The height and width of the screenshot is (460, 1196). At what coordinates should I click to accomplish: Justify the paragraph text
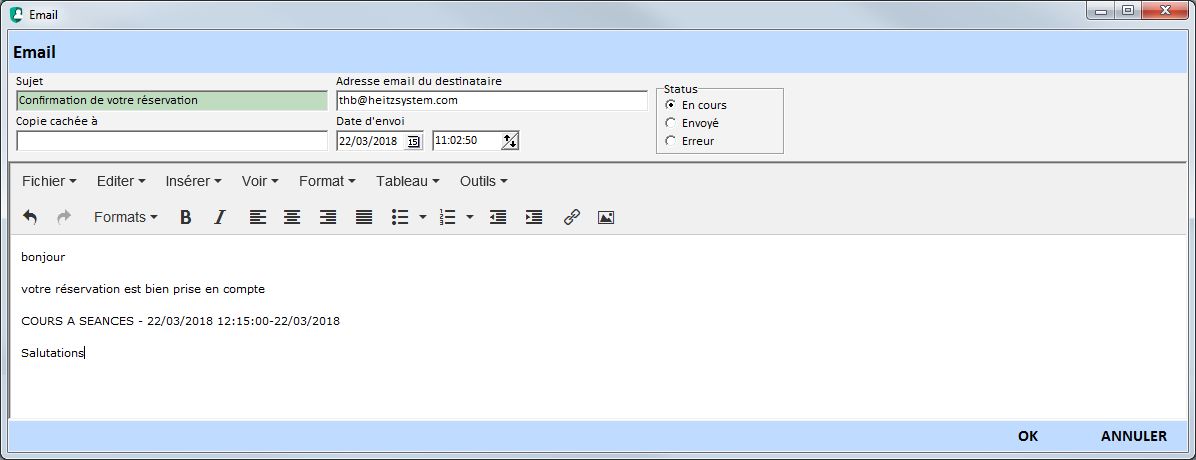pyautogui.click(x=364, y=217)
